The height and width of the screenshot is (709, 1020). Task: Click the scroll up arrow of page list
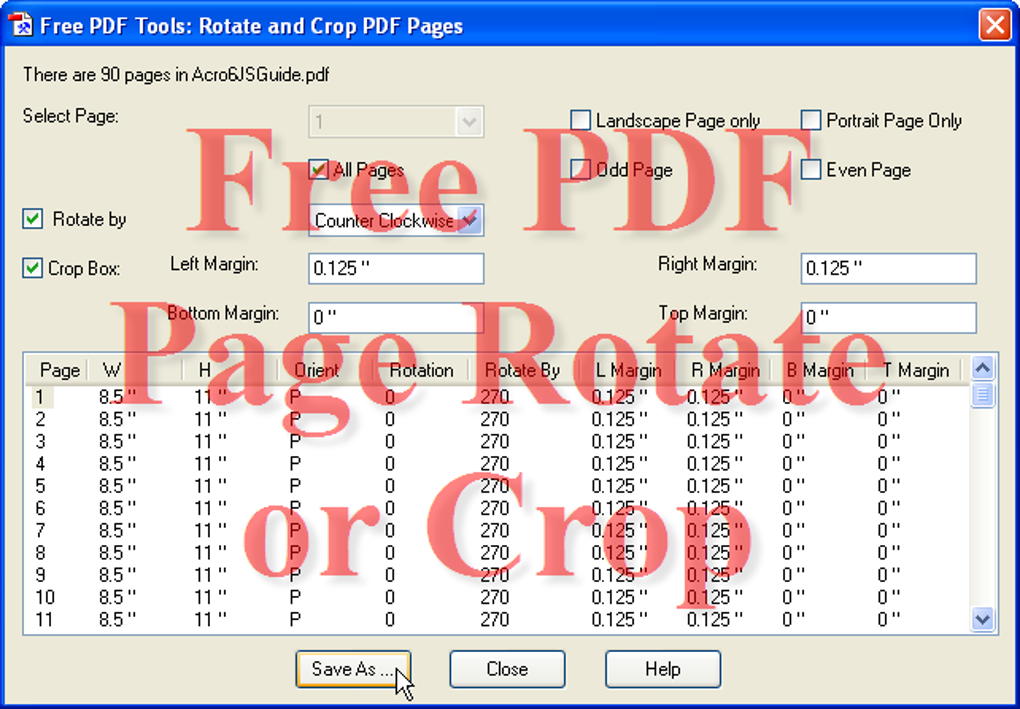click(982, 368)
